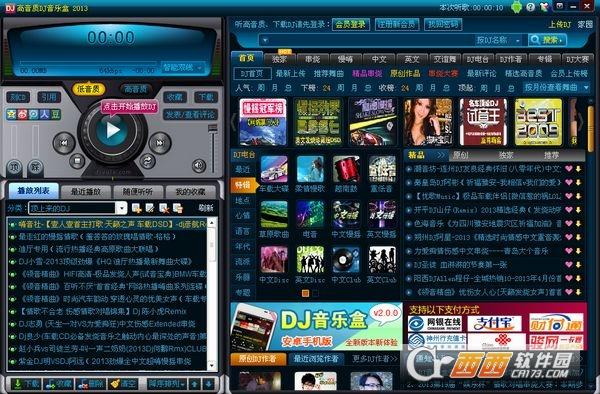Click the 收藏 button below the playlist
Viewport: 600px width, 394px height.
tap(58, 384)
